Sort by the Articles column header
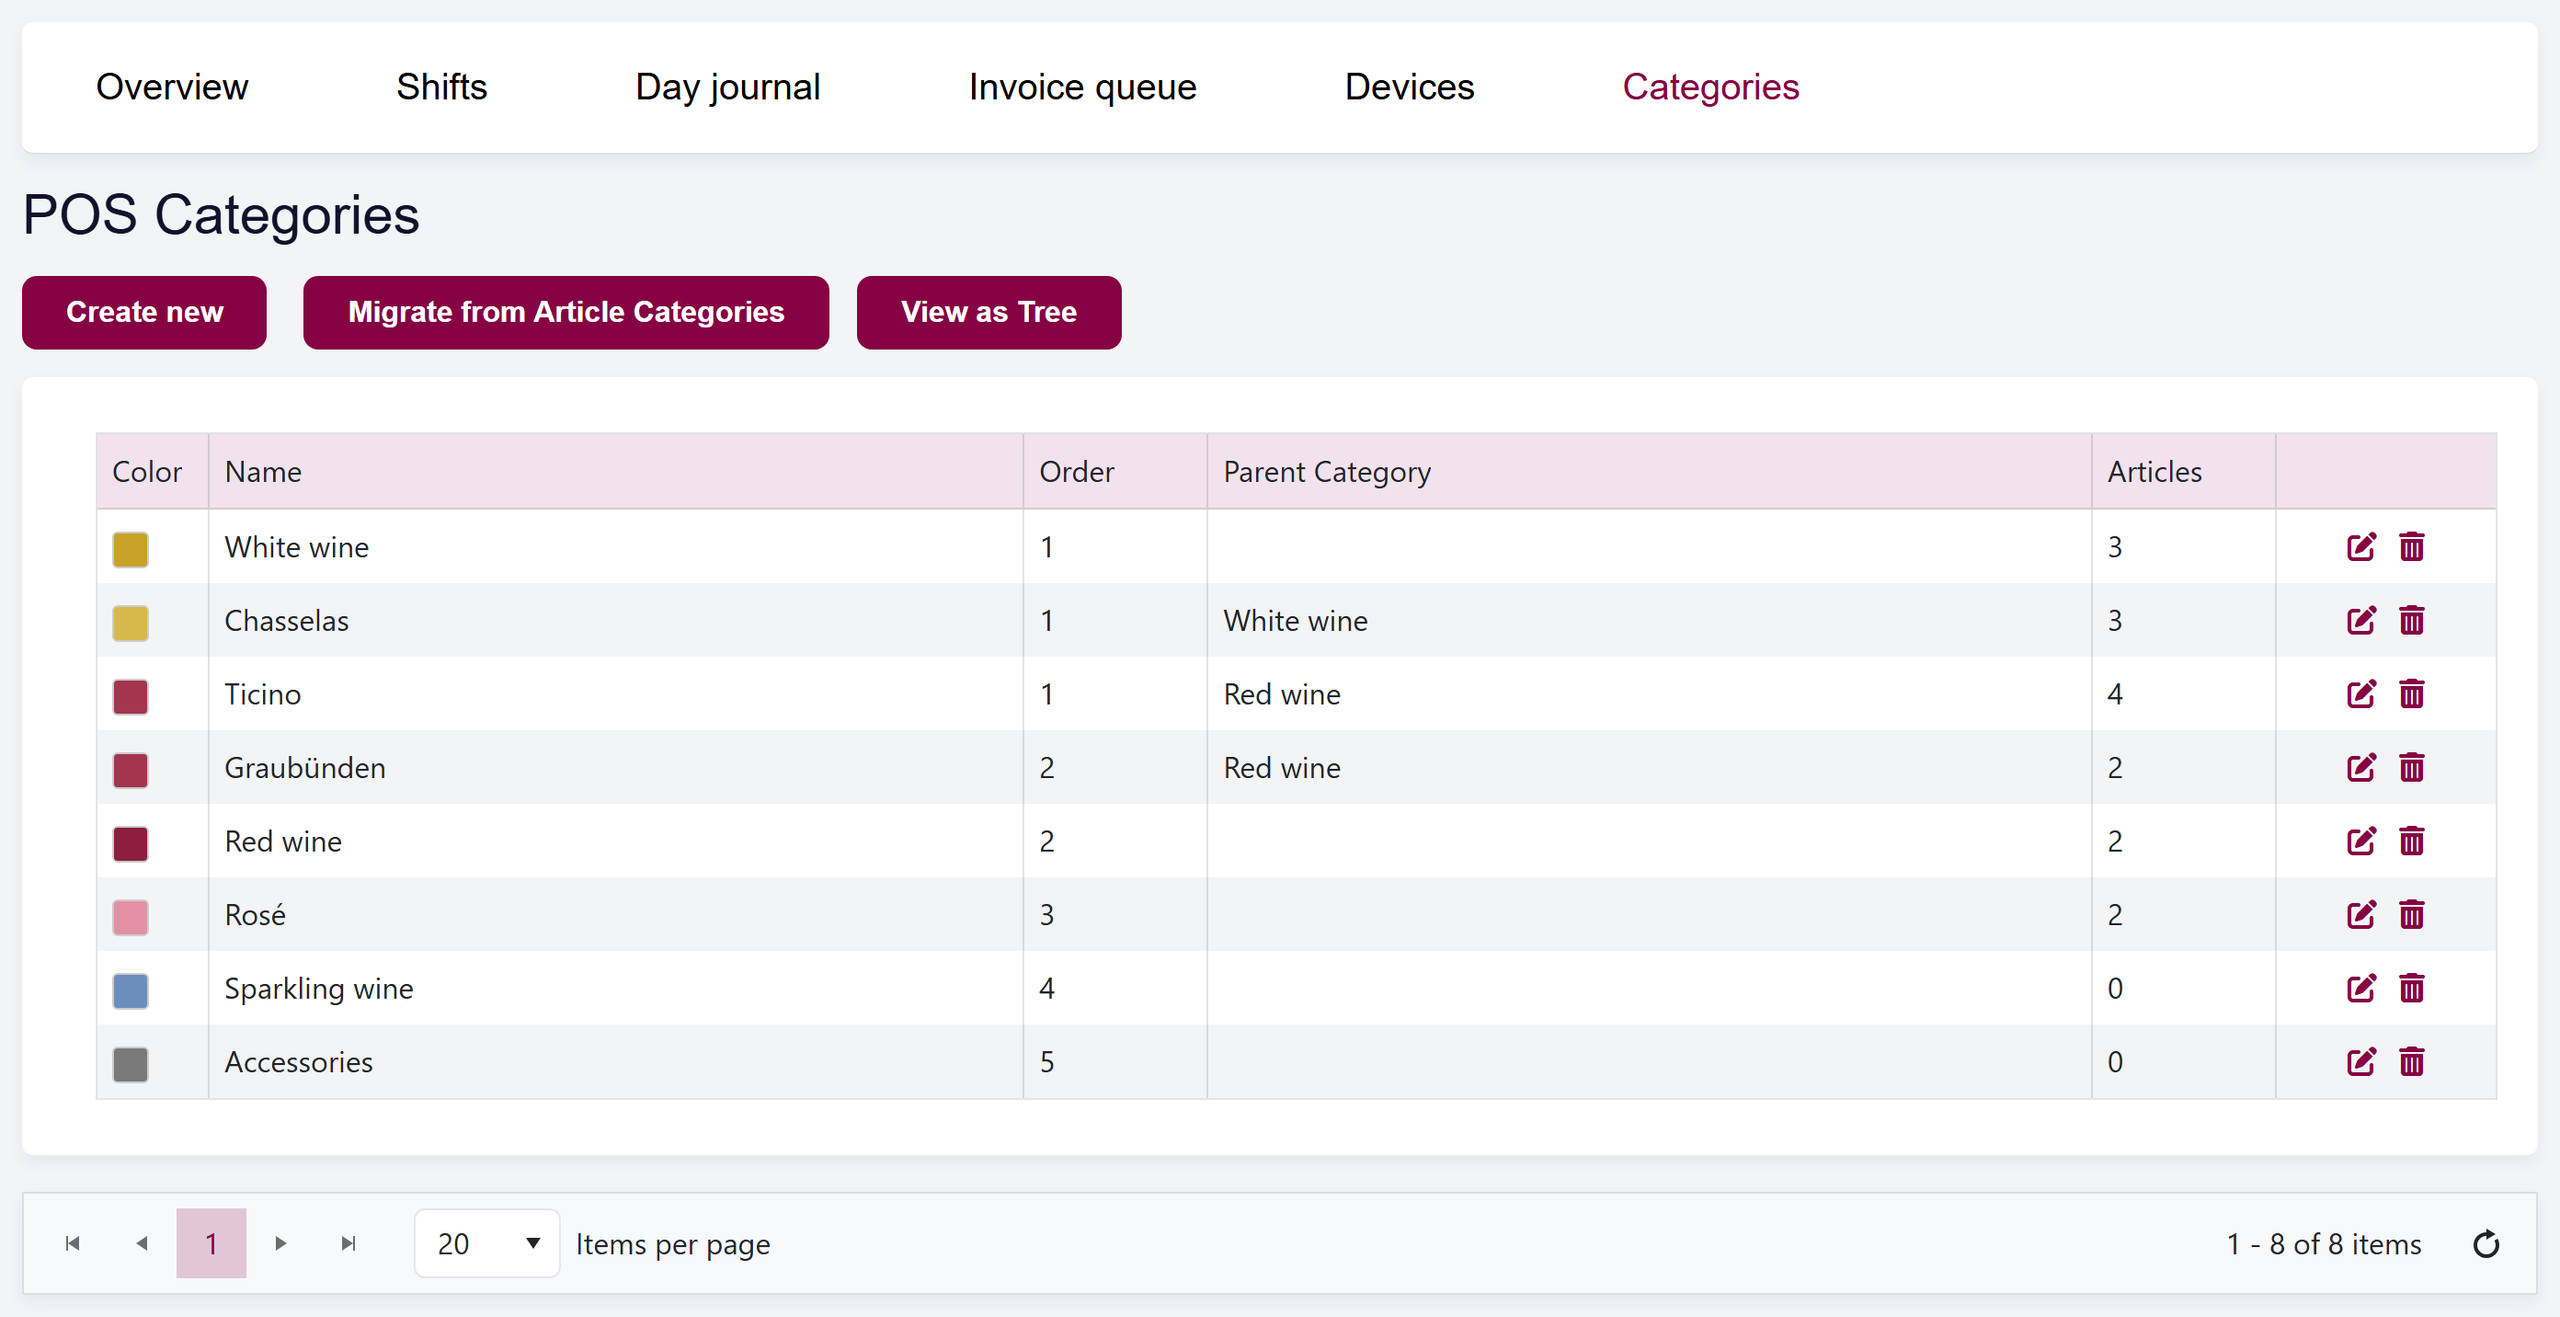The height and width of the screenshot is (1317, 2560). click(x=2183, y=471)
